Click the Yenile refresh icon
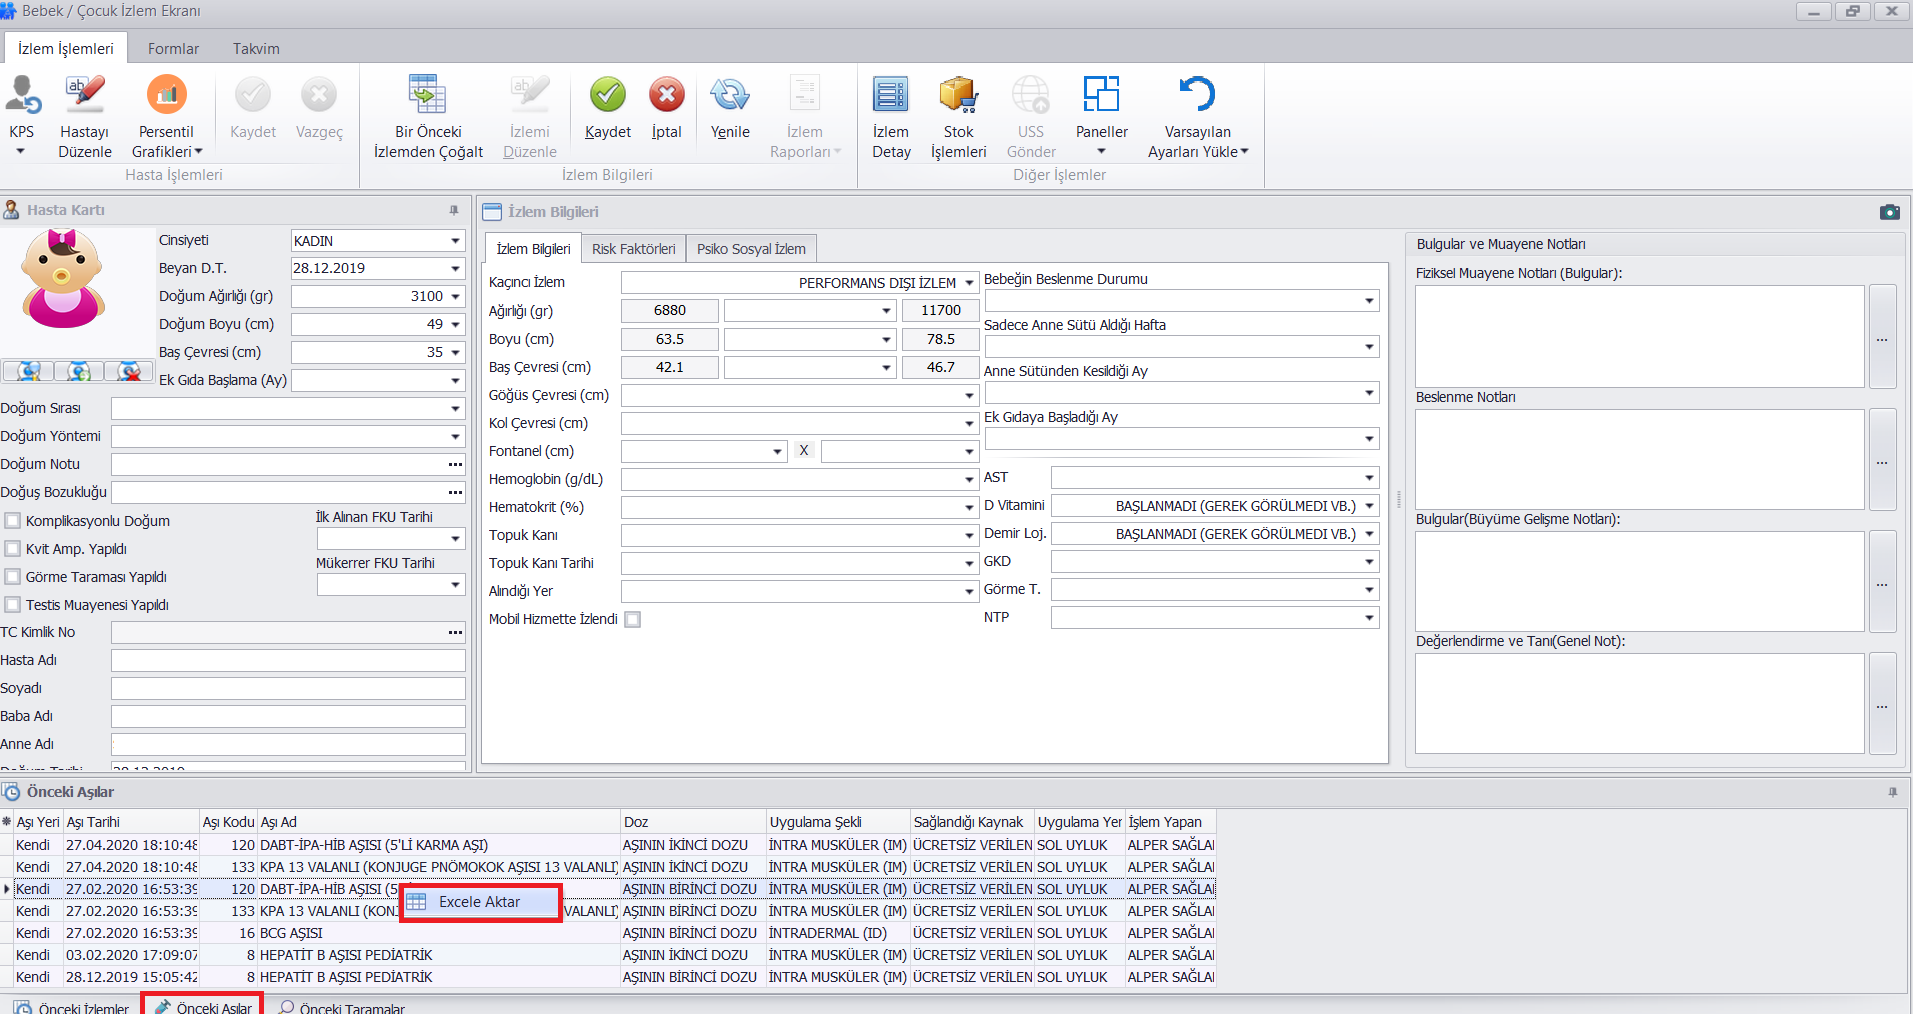 pyautogui.click(x=730, y=96)
